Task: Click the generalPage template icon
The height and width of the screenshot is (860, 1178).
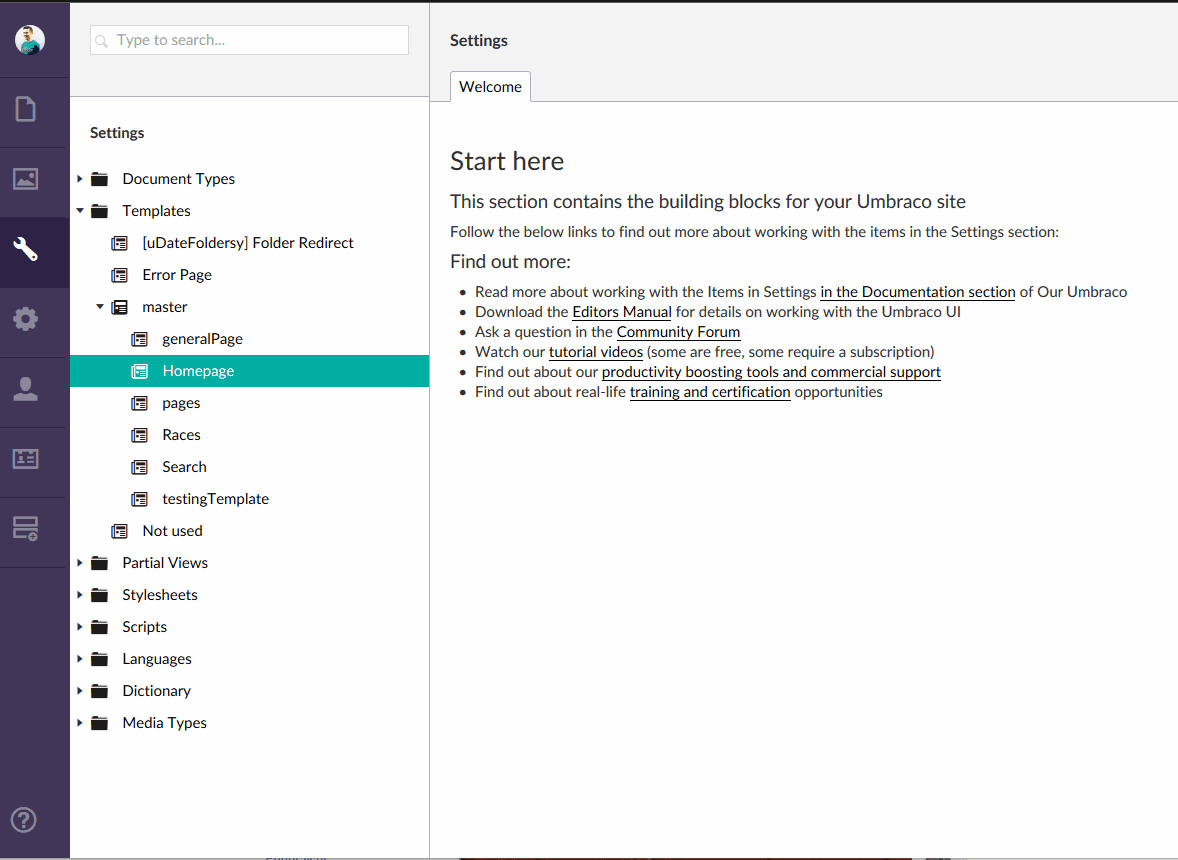Action: (x=140, y=339)
